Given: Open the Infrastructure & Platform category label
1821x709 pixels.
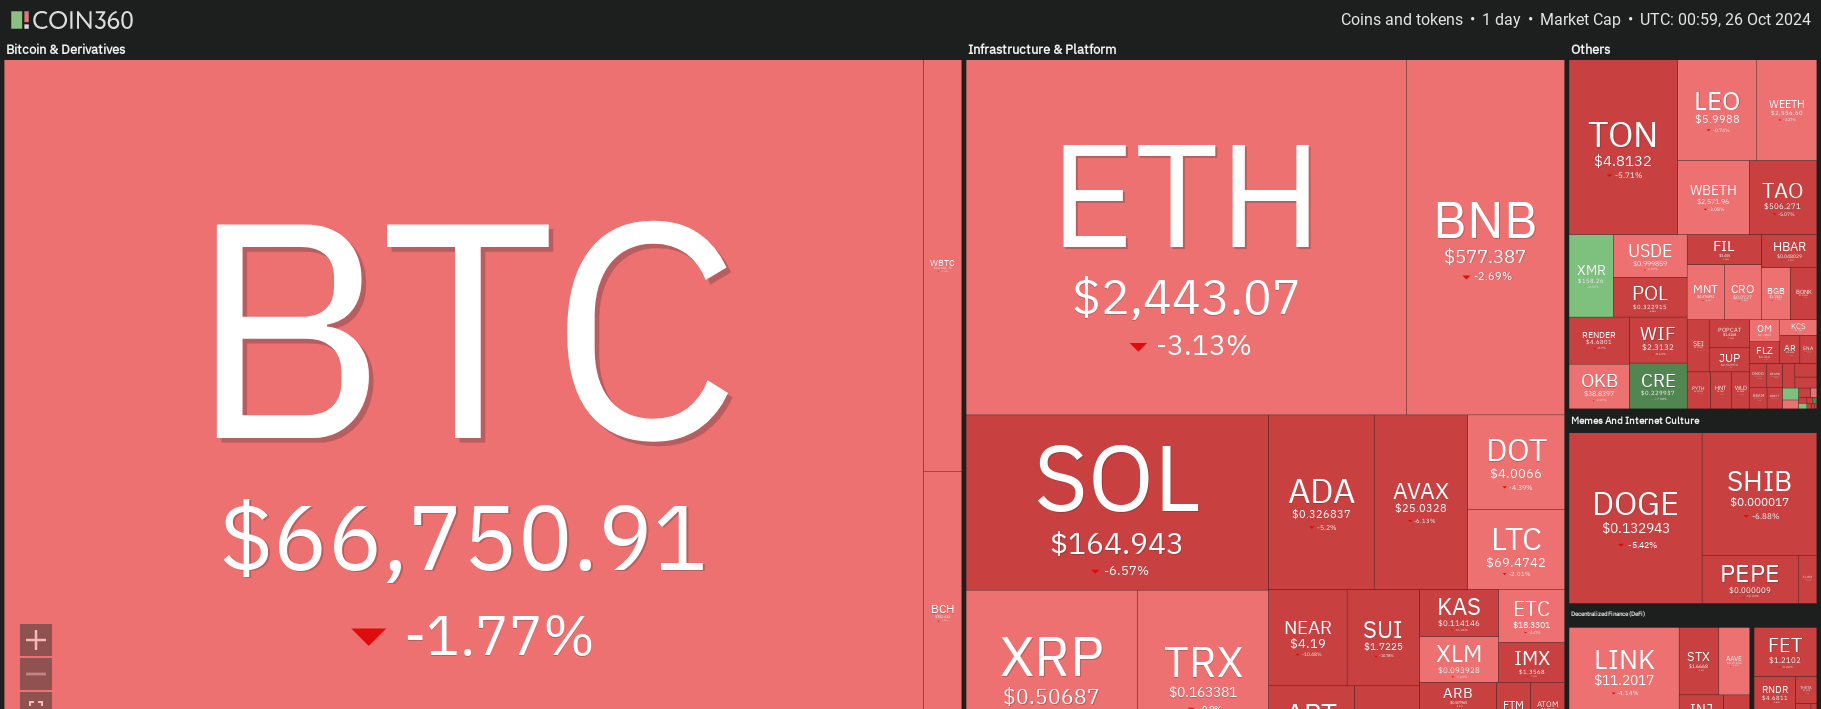Looking at the screenshot, I should point(1042,49).
